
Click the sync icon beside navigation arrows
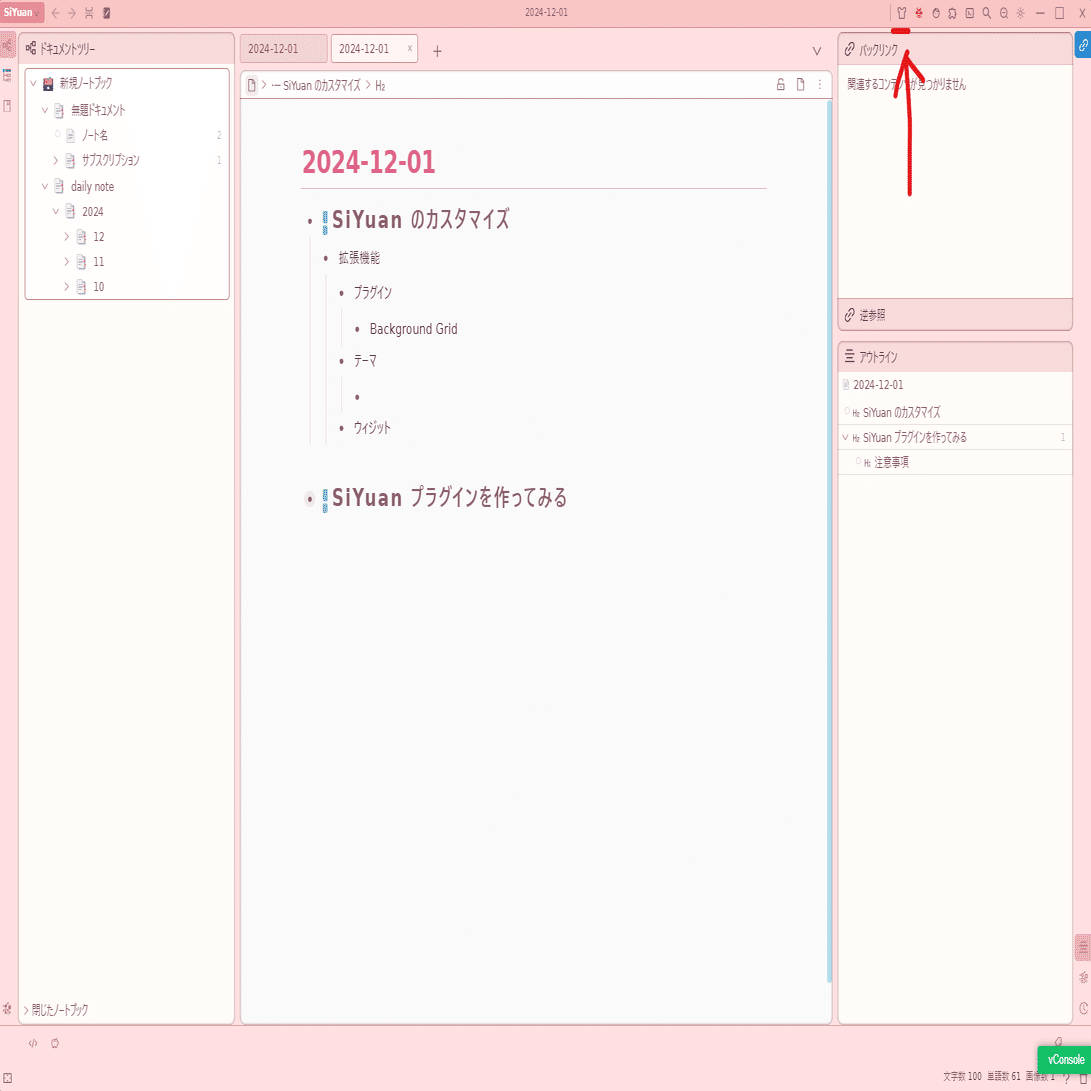(x=89, y=13)
